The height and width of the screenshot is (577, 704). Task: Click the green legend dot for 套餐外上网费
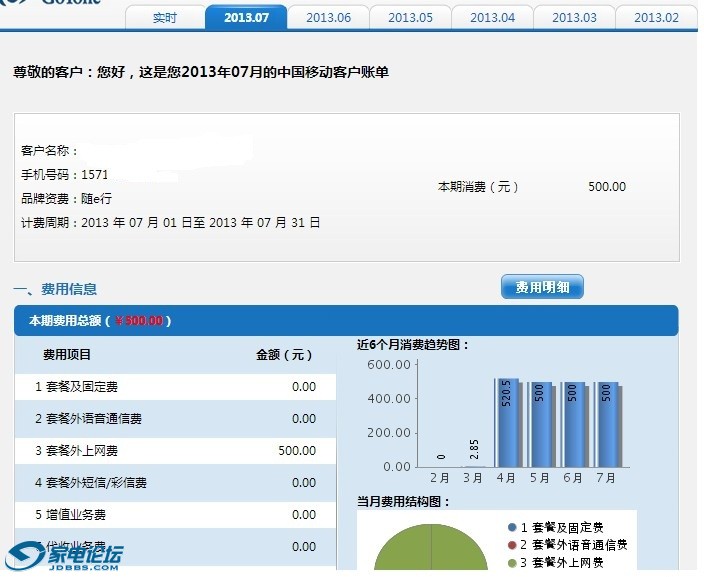(512, 563)
